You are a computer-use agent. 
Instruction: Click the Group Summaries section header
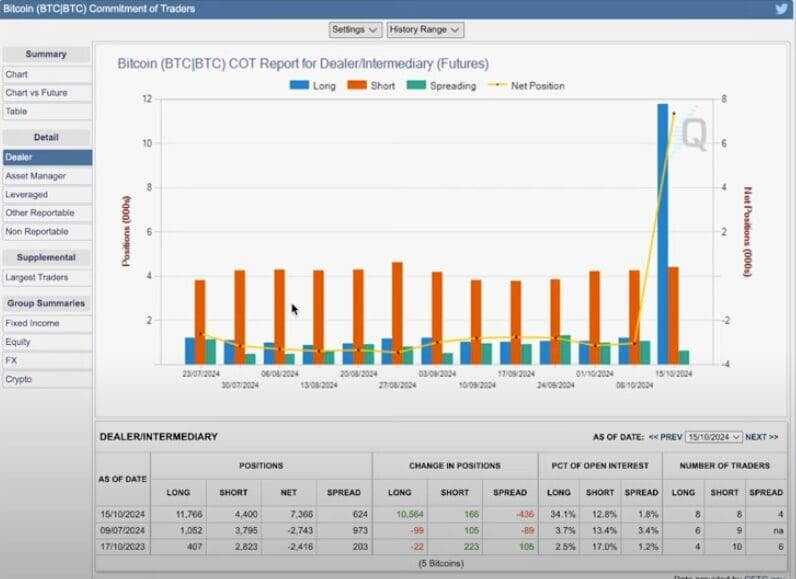click(46, 303)
